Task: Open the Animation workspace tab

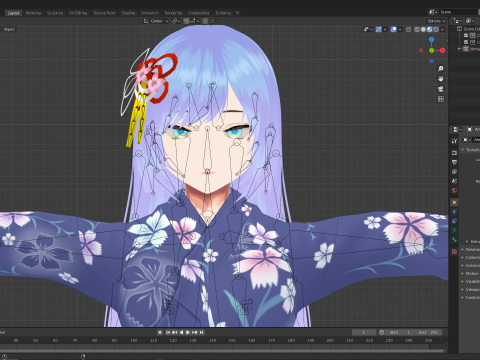Action: [150, 13]
